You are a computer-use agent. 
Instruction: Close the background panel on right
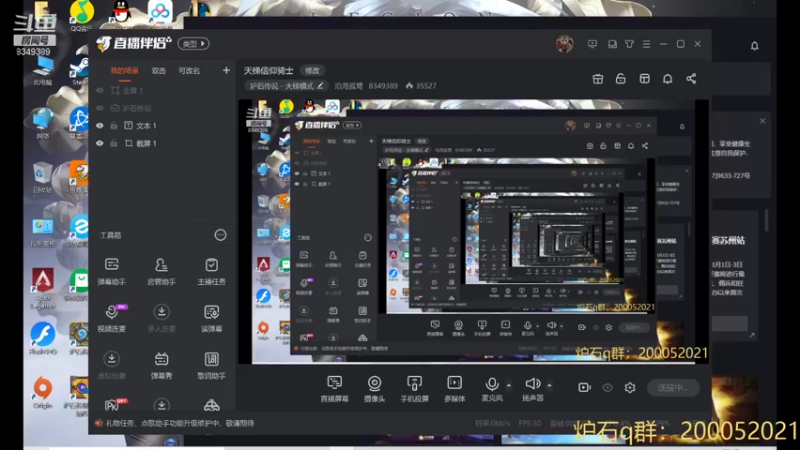pos(762,121)
